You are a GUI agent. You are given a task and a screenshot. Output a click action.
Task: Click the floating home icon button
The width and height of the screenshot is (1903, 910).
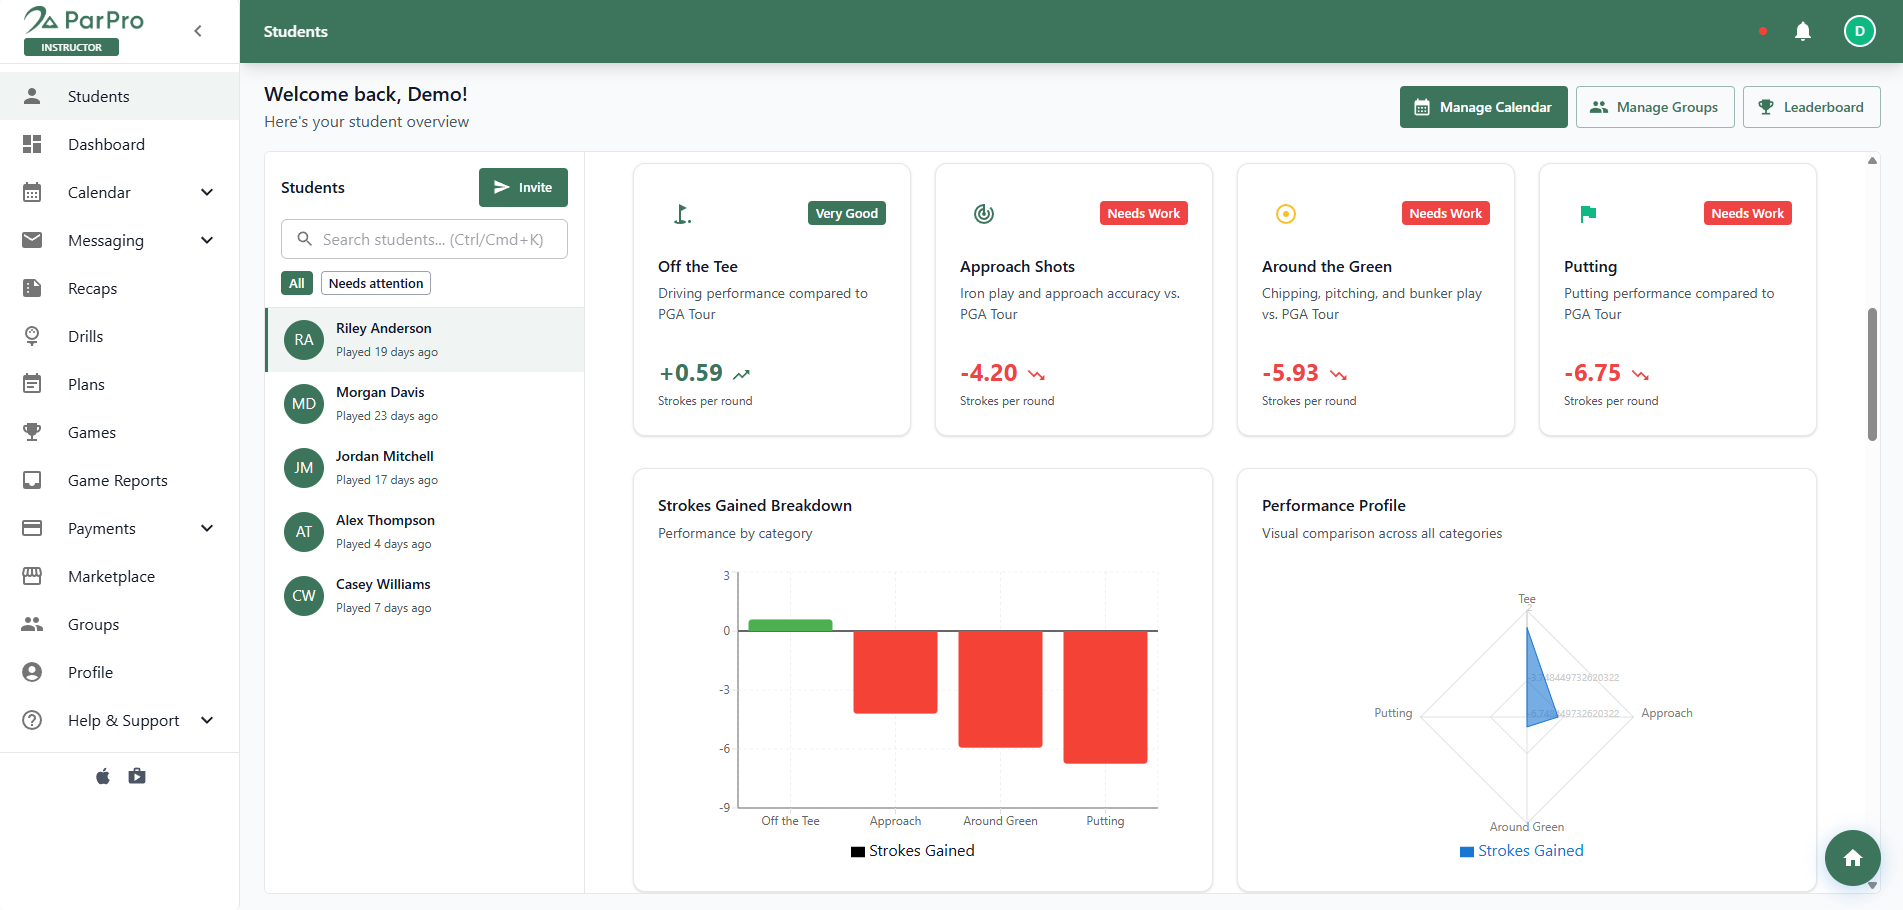(x=1853, y=858)
